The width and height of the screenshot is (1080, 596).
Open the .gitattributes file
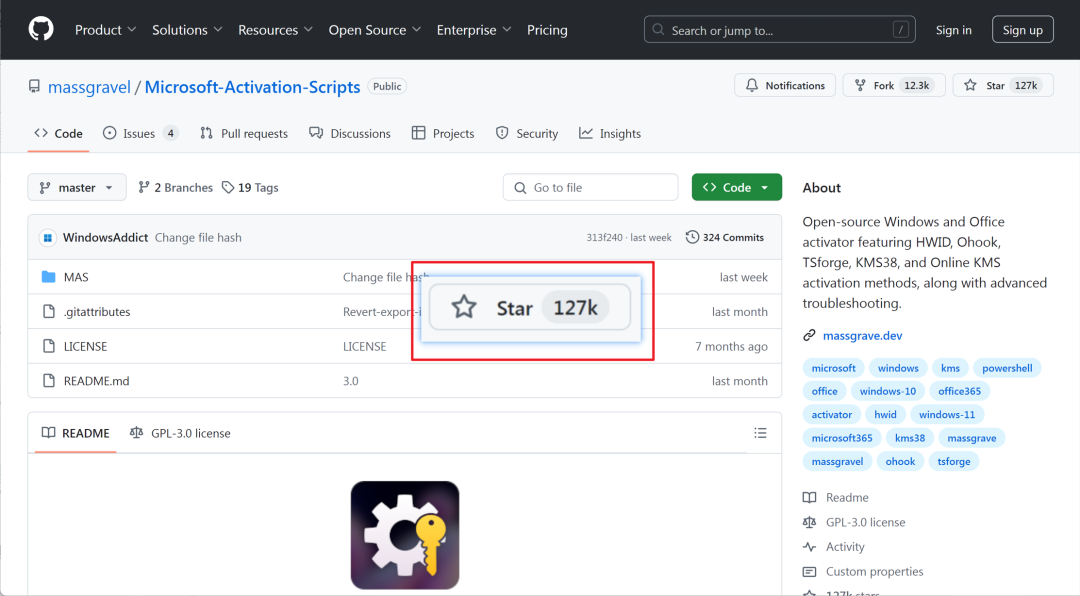point(97,311)
